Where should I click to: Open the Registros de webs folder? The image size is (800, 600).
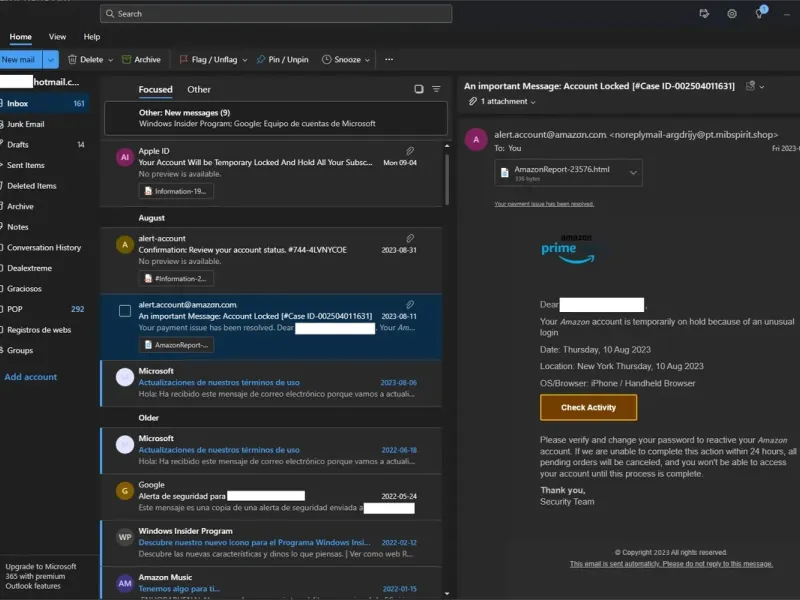(44, 330)
